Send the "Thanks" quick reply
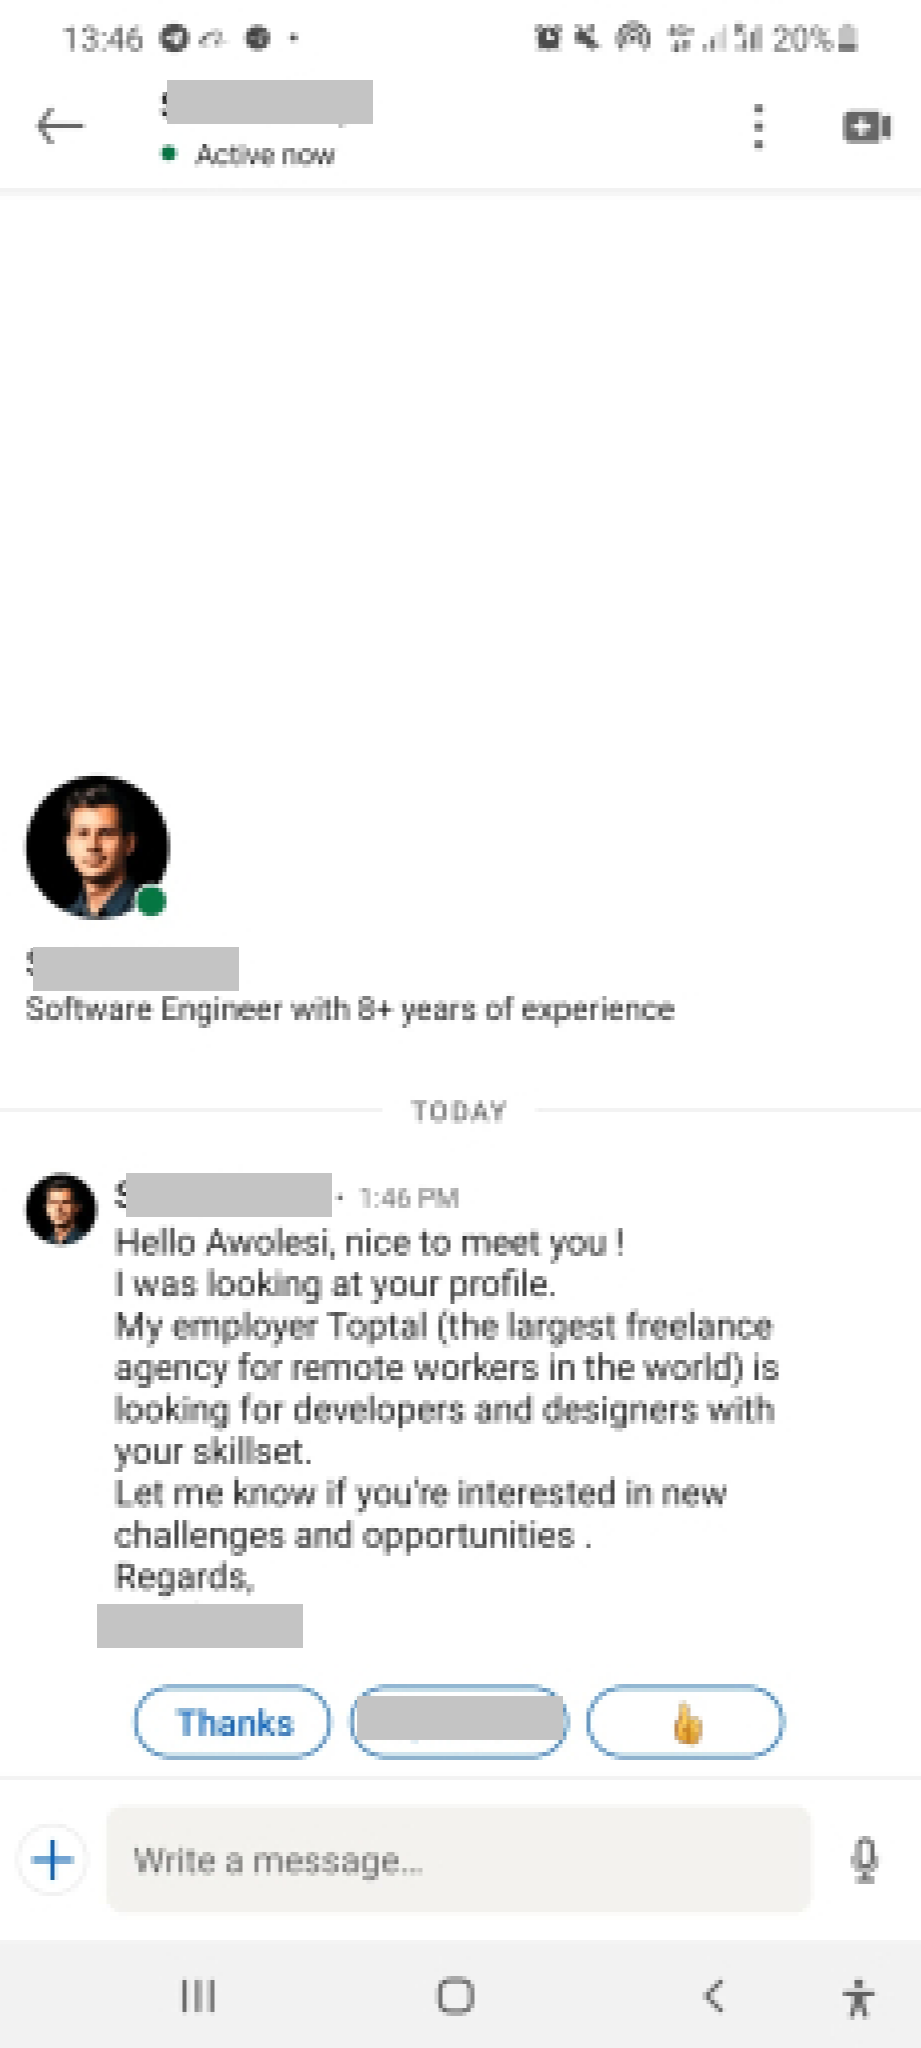This screenshot has width=921, height=2048. click(x=233, y=1722)
